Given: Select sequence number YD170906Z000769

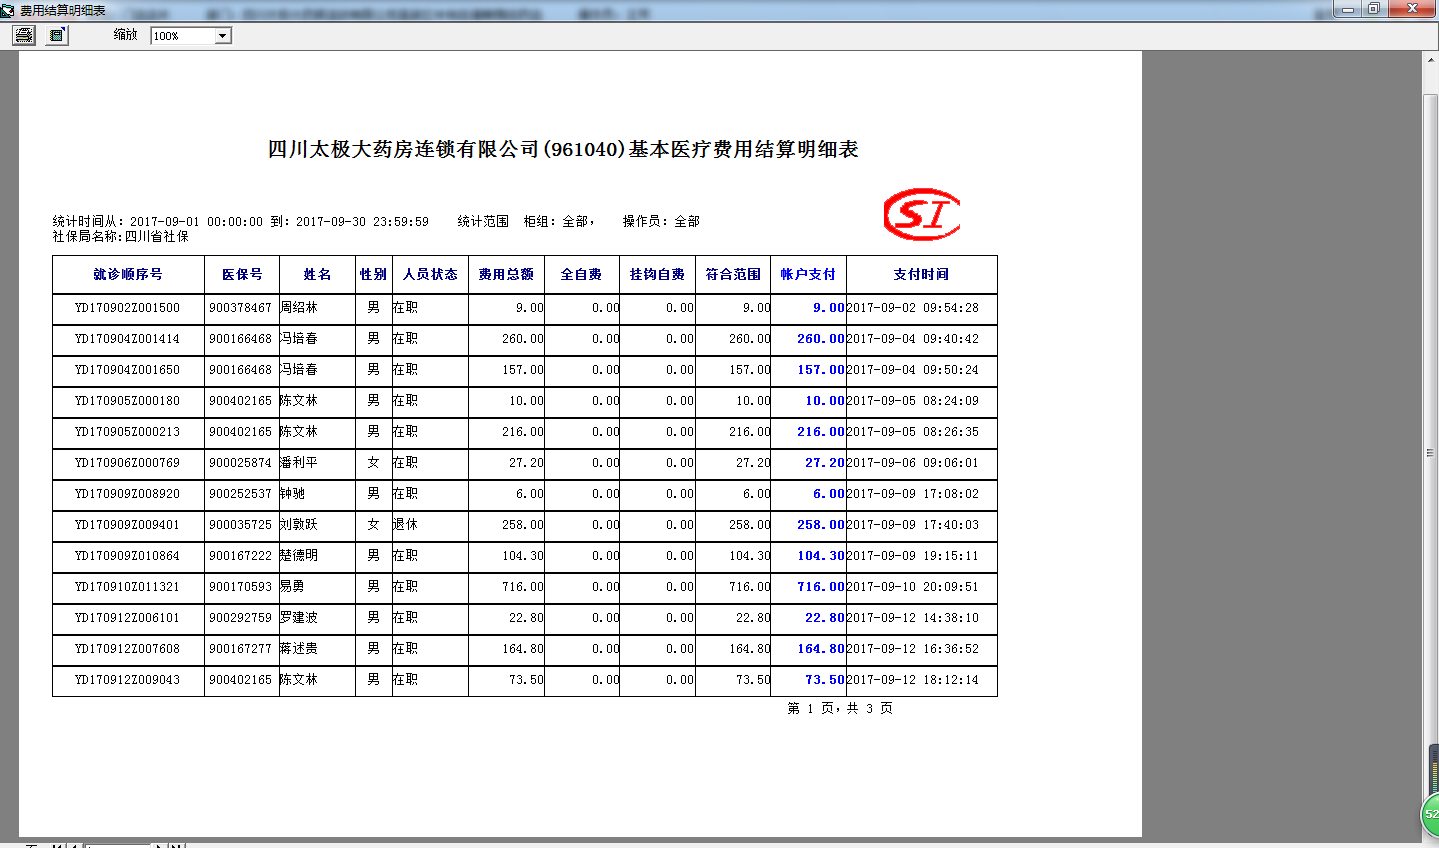Looking at the screenshot, I should tap(127, 463).
